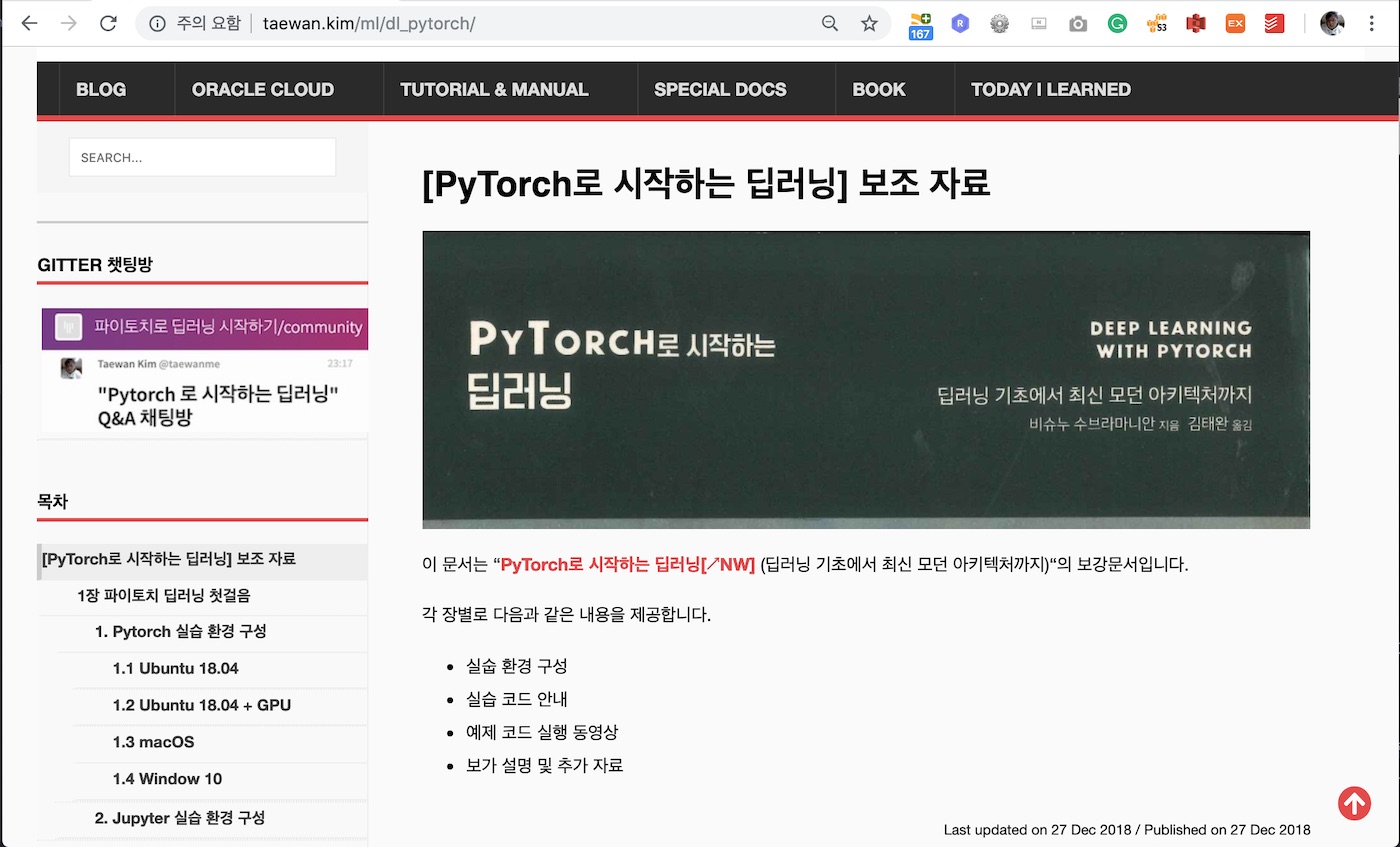1400x847 pixels.
Task: Go to 1장 파이토치 딥러닝 첫걸음
Action: pos(164,595)
